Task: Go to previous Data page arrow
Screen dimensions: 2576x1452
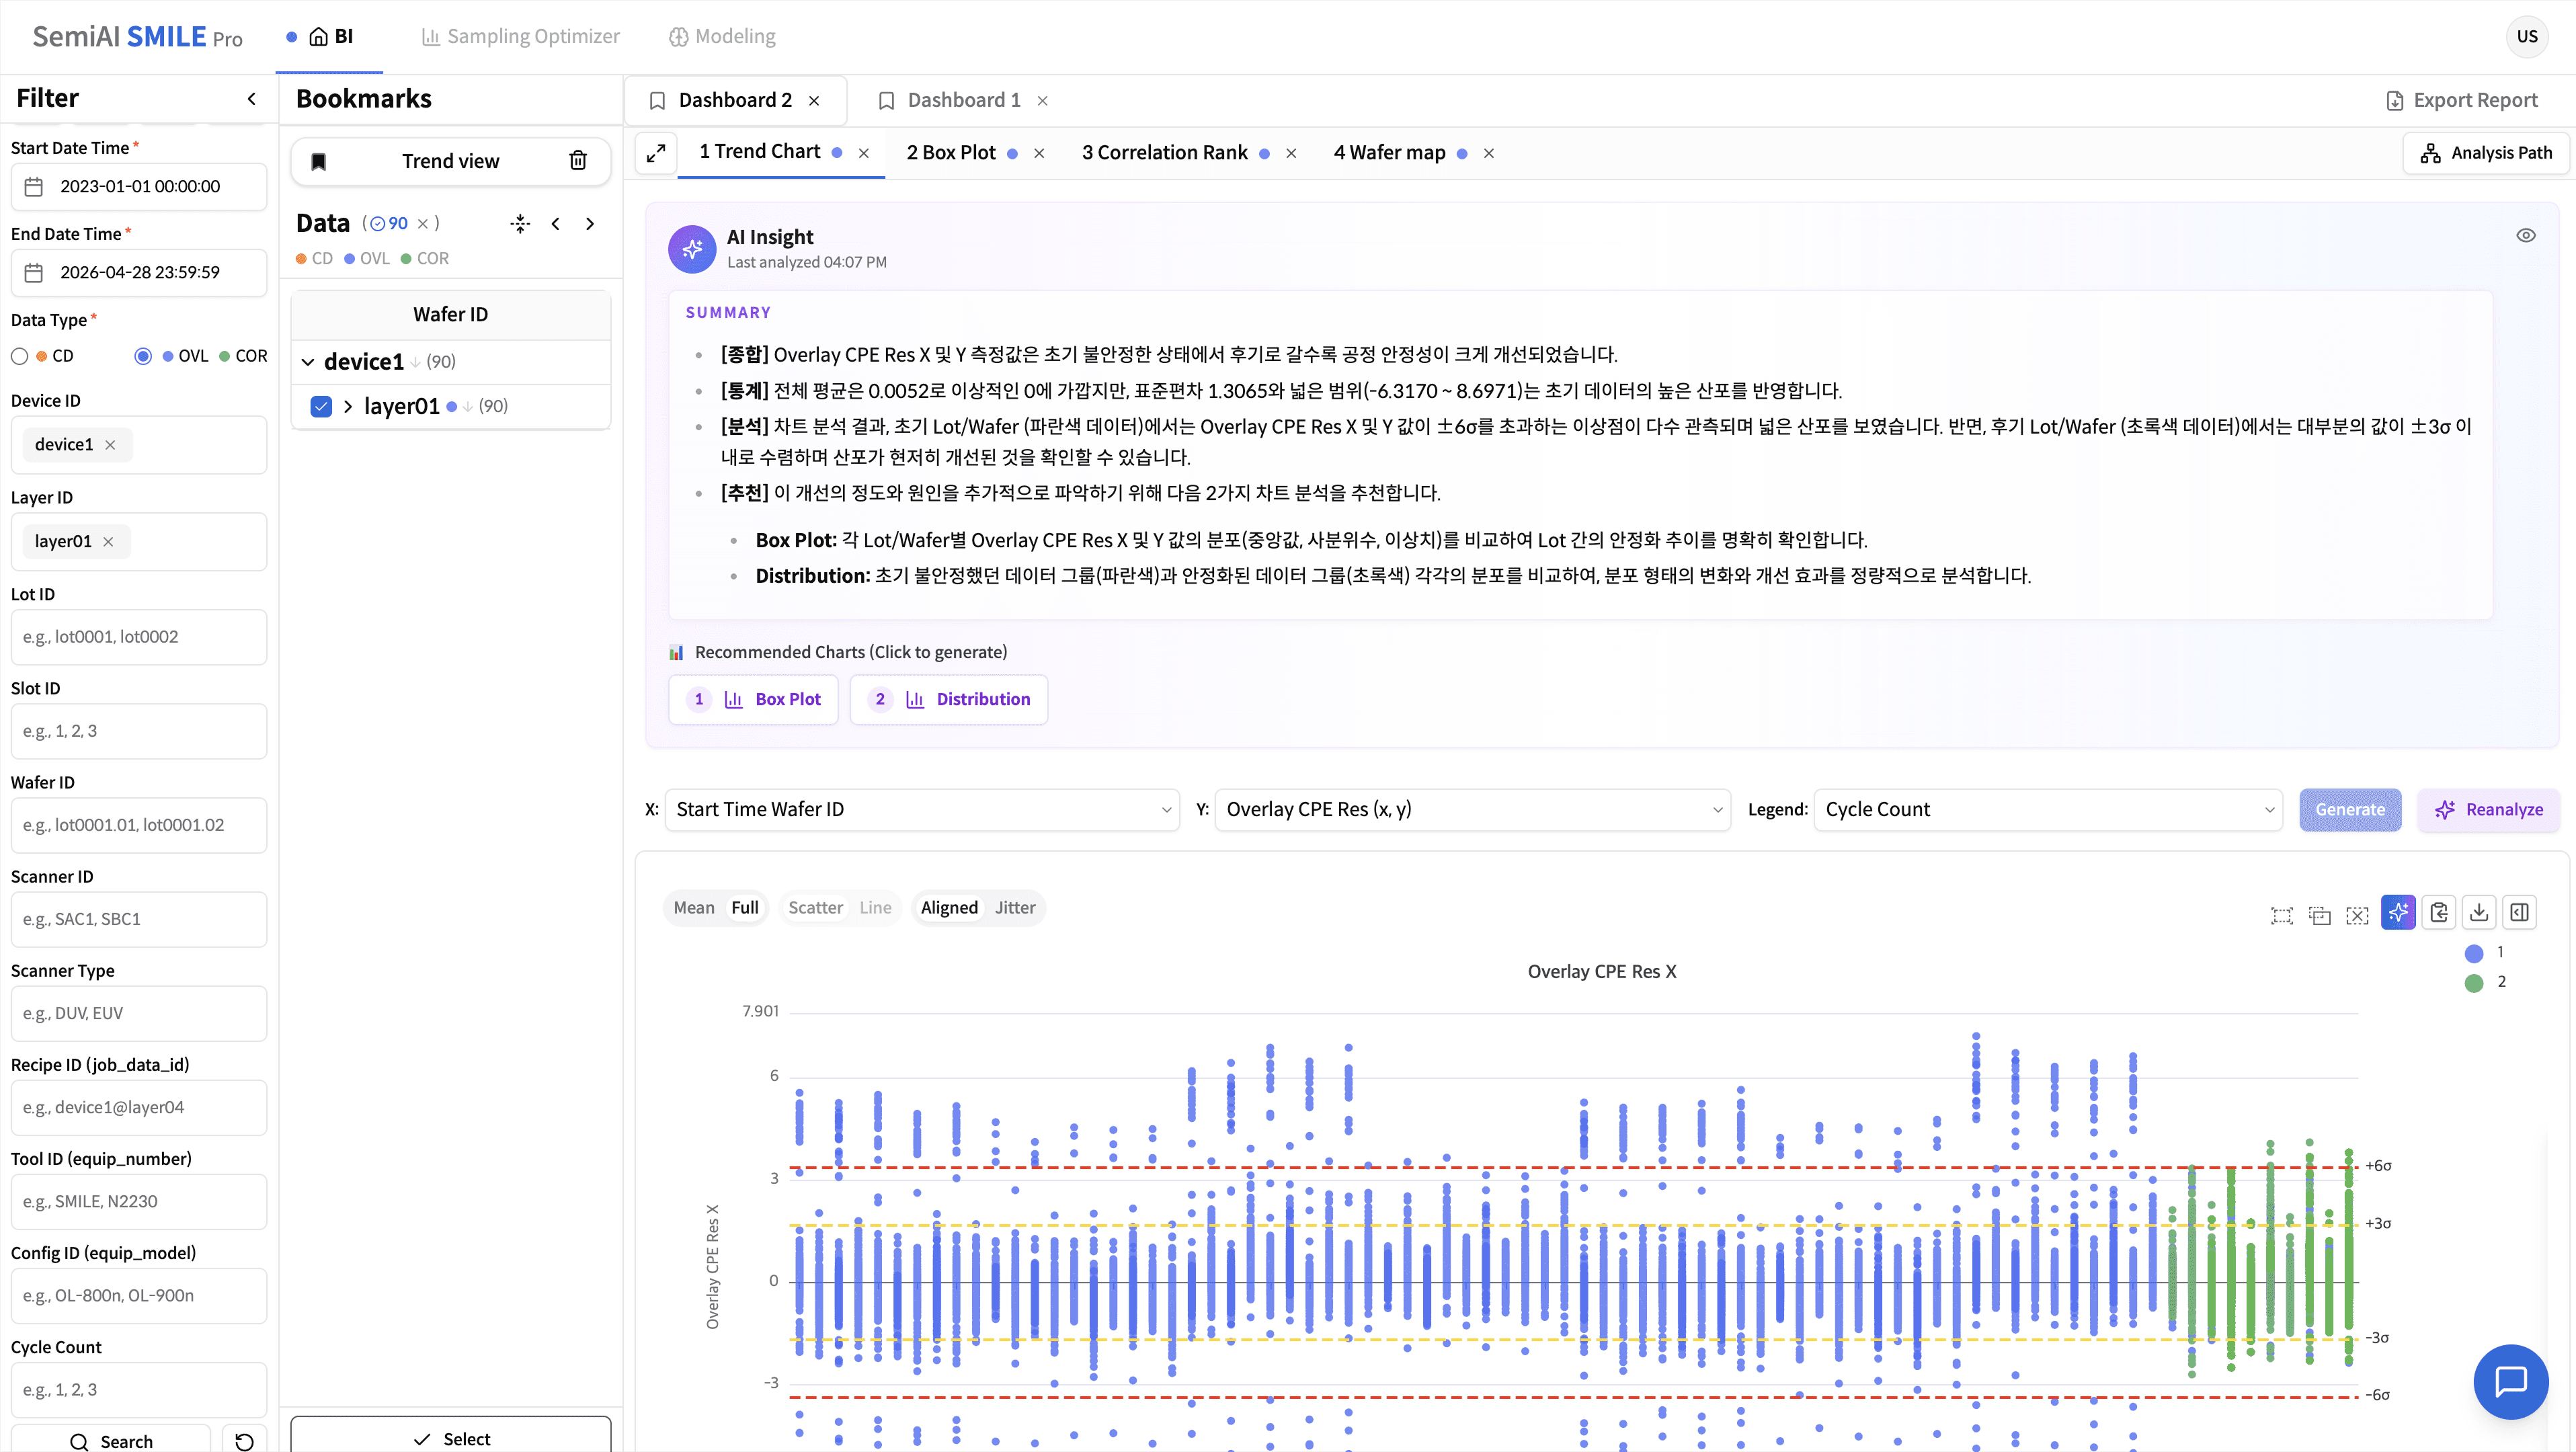Action: click(x=556, y=224)
